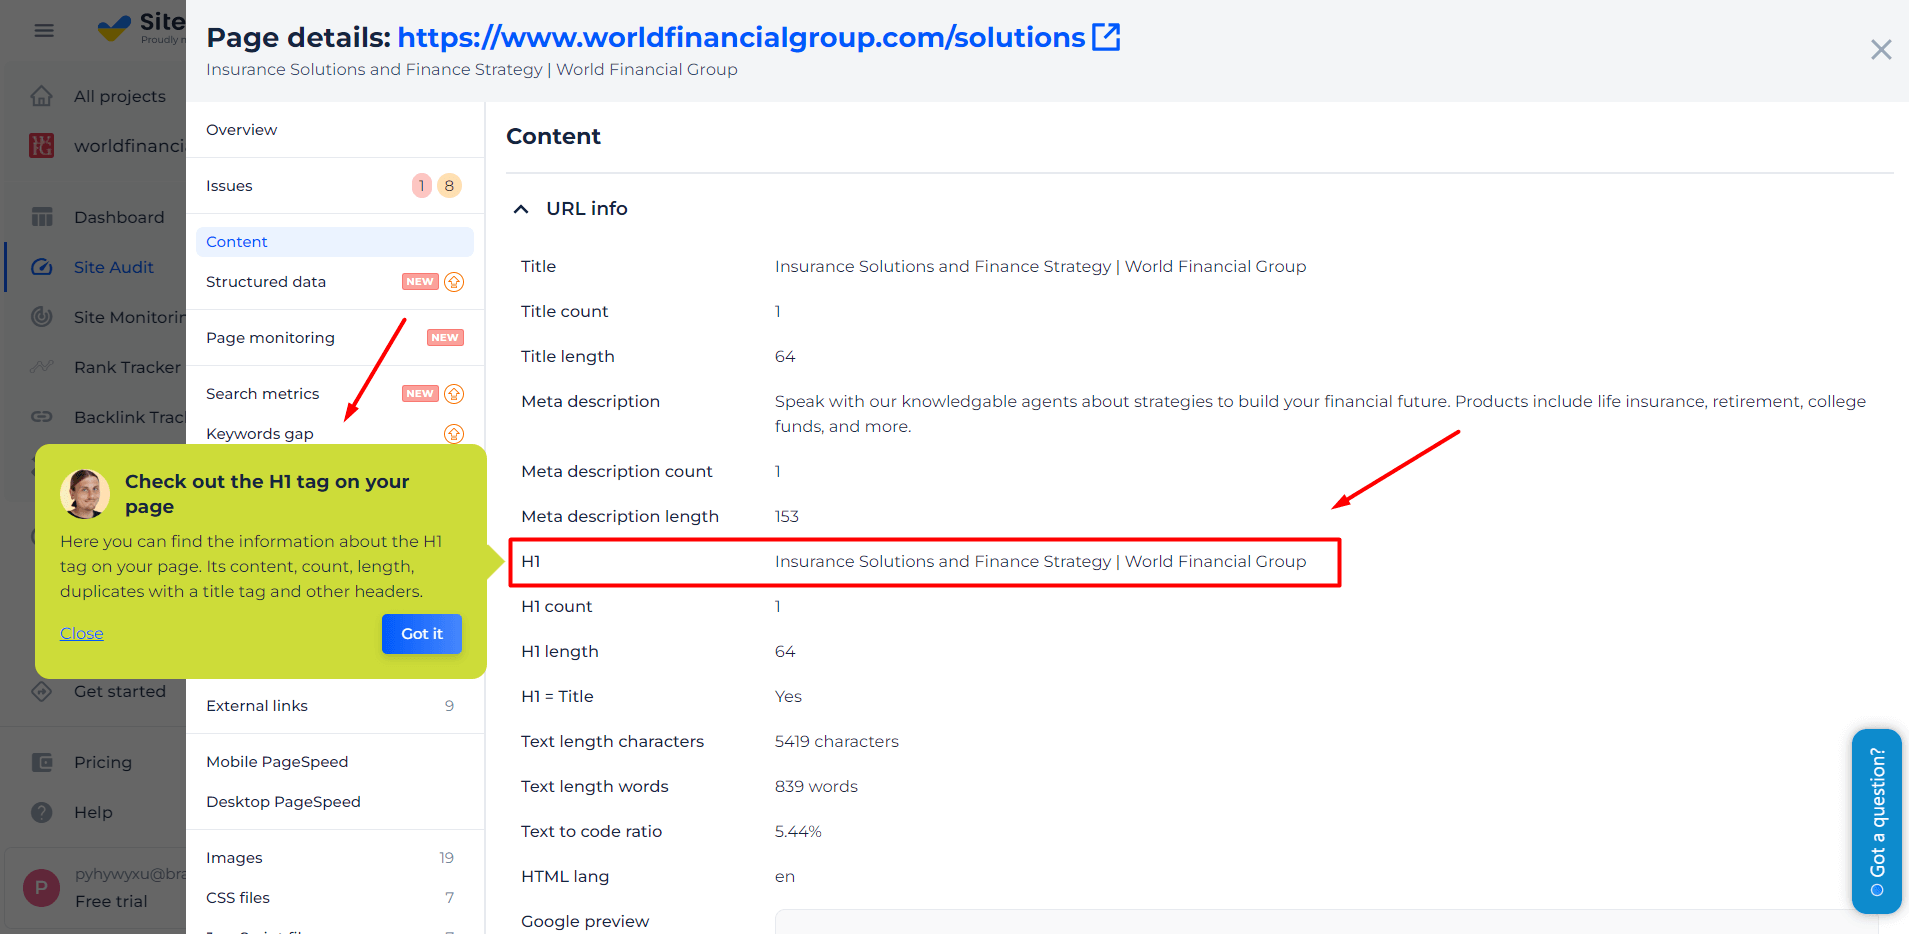Click the Free trial account label
The width and height of the screenshot is (1909, 934).
(x=111, y=901)
